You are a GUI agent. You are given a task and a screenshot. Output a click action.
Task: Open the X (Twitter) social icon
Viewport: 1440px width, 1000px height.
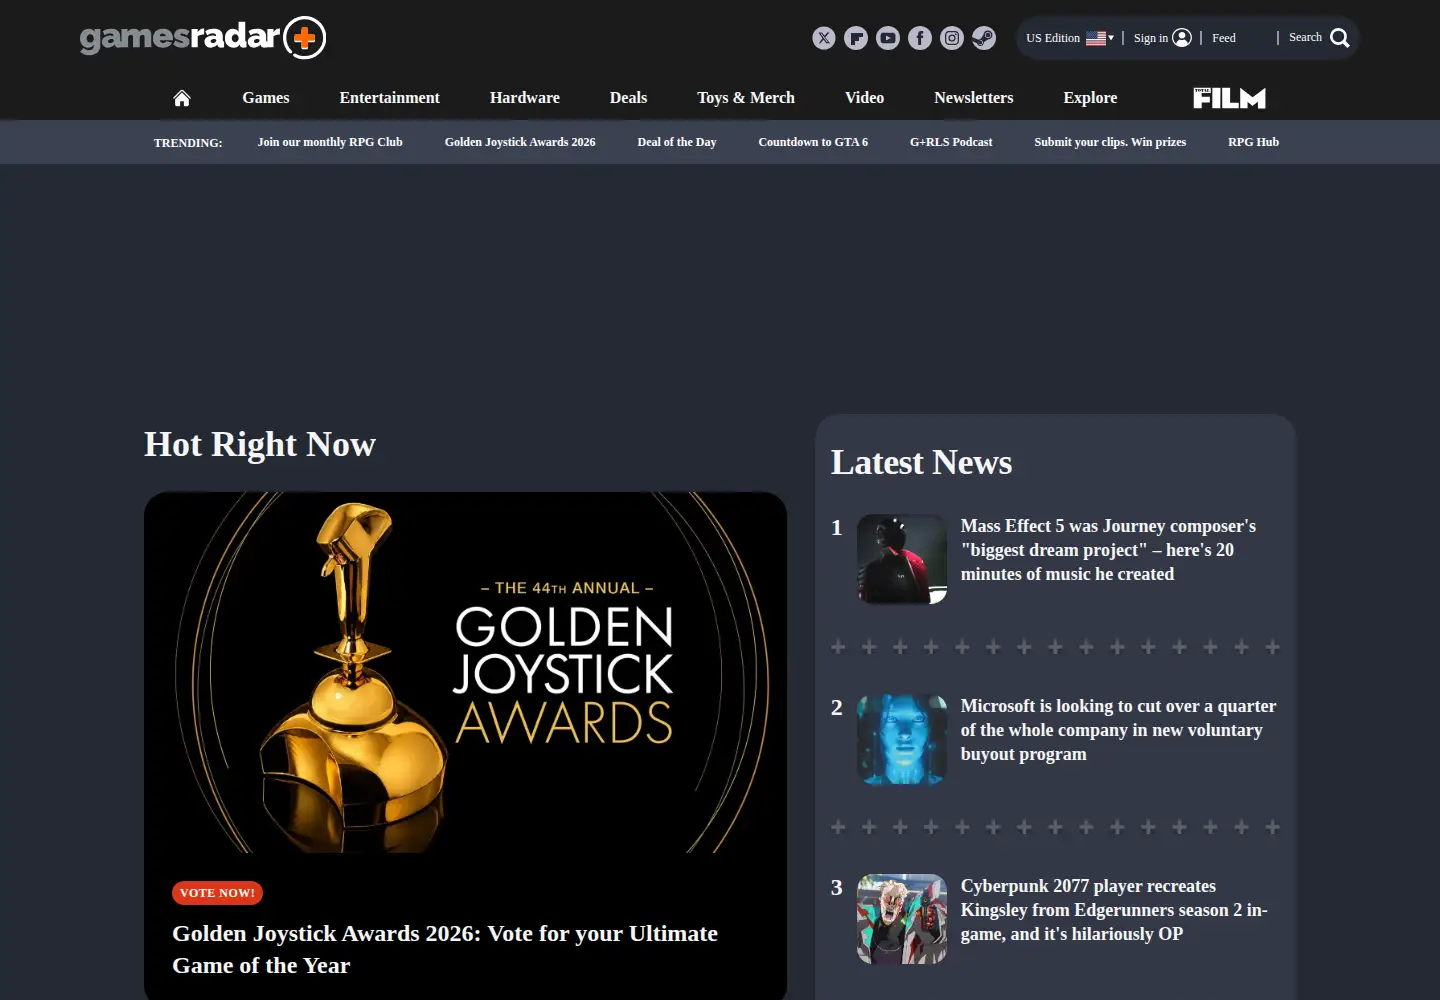click(824, 38)
